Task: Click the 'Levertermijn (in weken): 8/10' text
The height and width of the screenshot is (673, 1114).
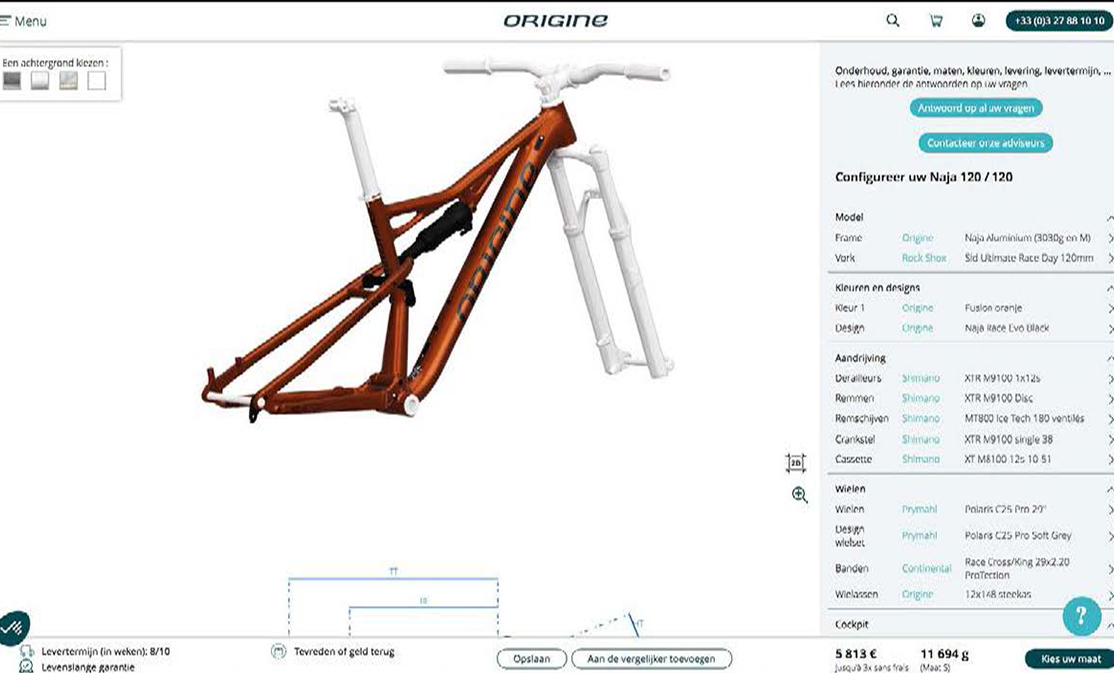Action: coord(106,651)
